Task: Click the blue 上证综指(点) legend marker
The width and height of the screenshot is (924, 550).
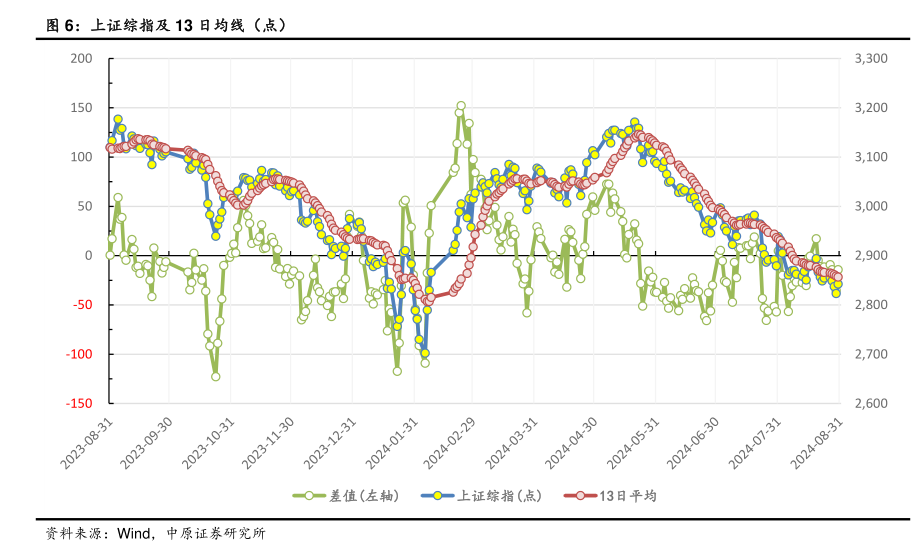Action: coord(437,495)
